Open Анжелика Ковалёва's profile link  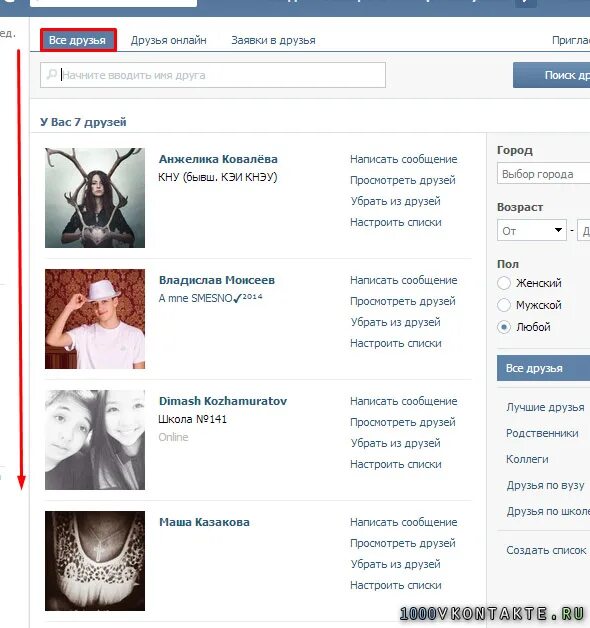pos(218,159)
